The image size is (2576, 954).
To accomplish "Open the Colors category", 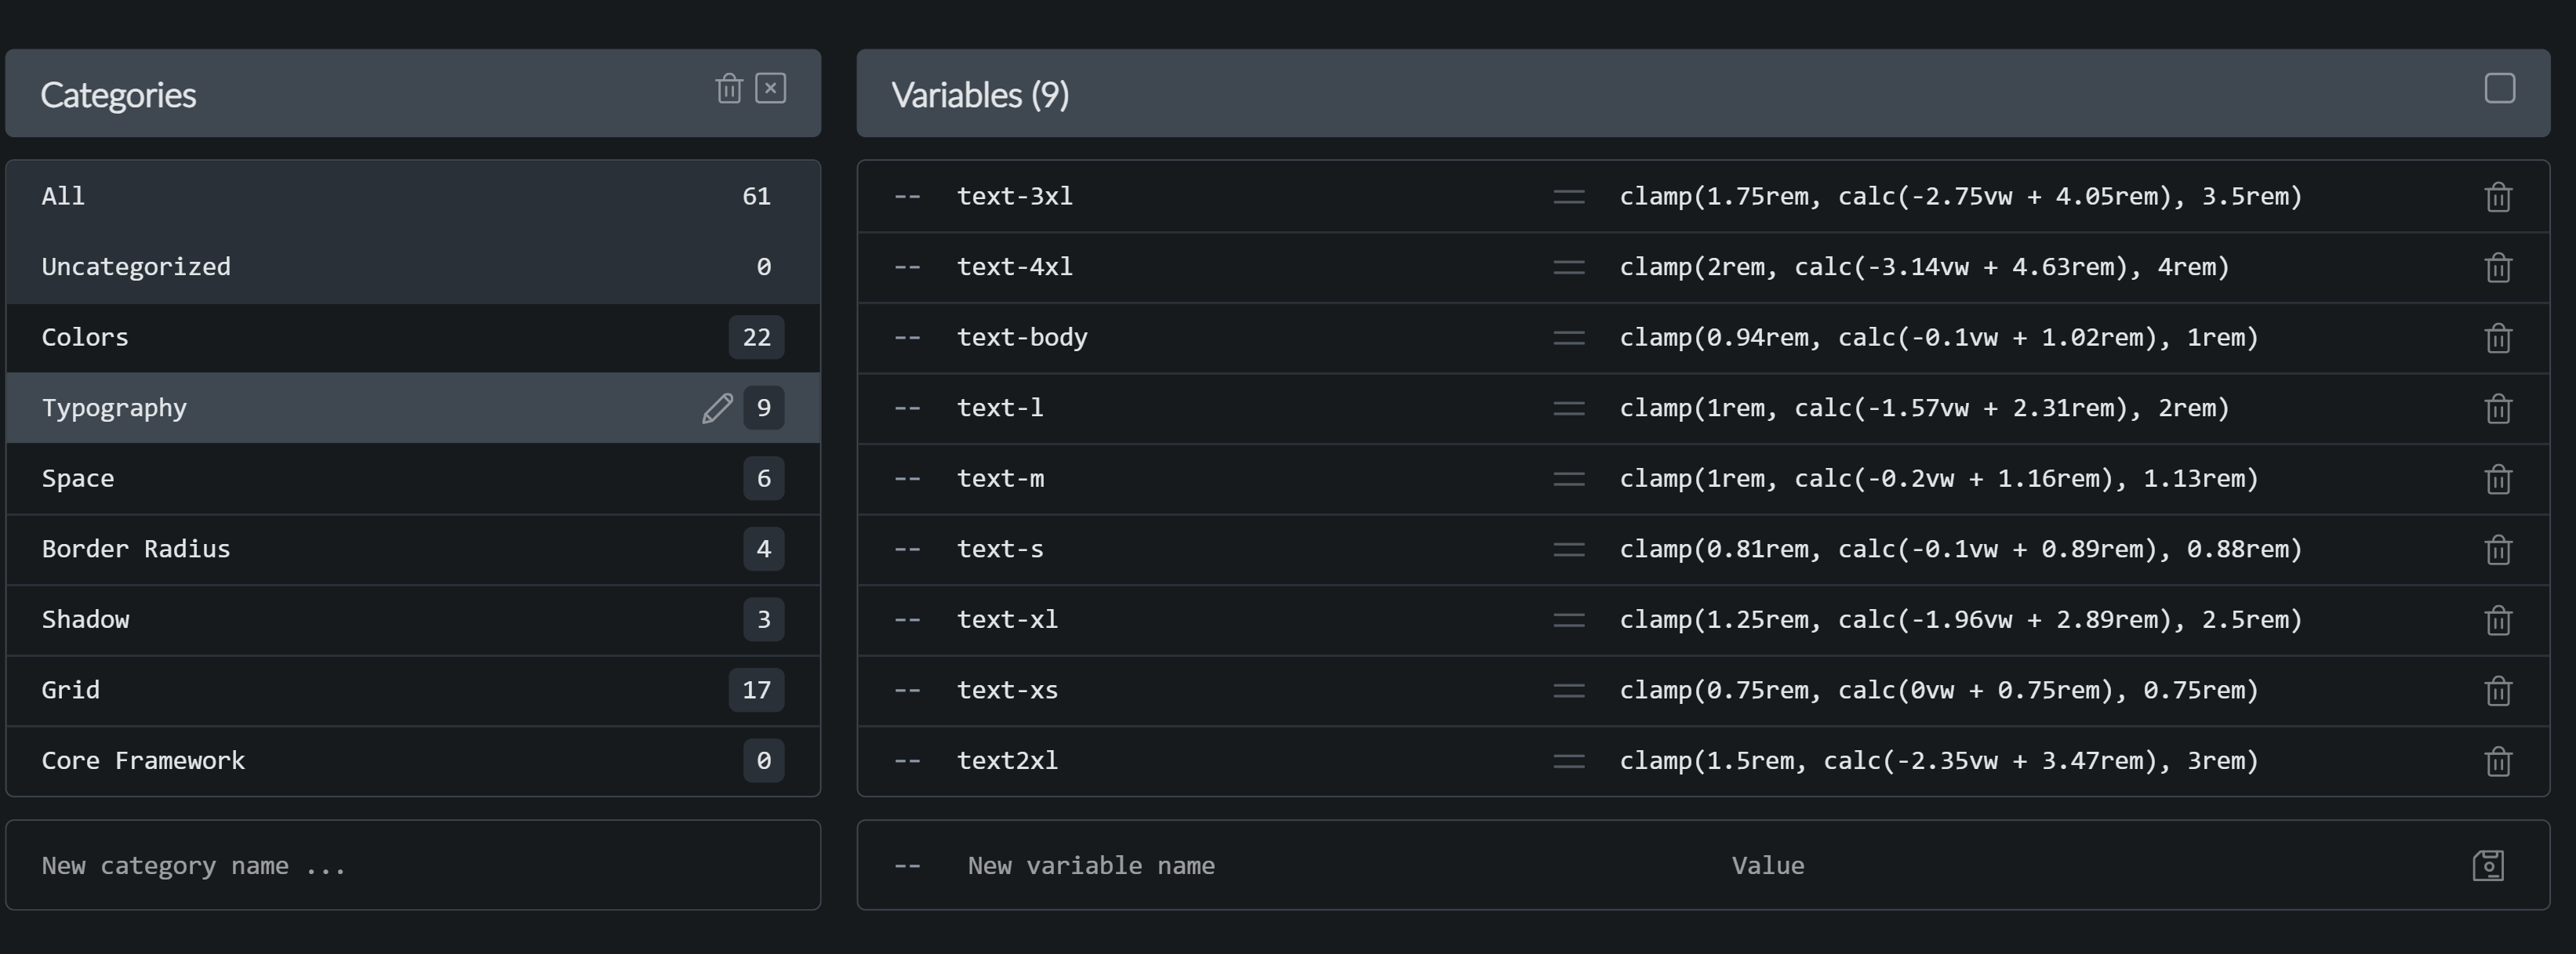I will coord(413,338).
